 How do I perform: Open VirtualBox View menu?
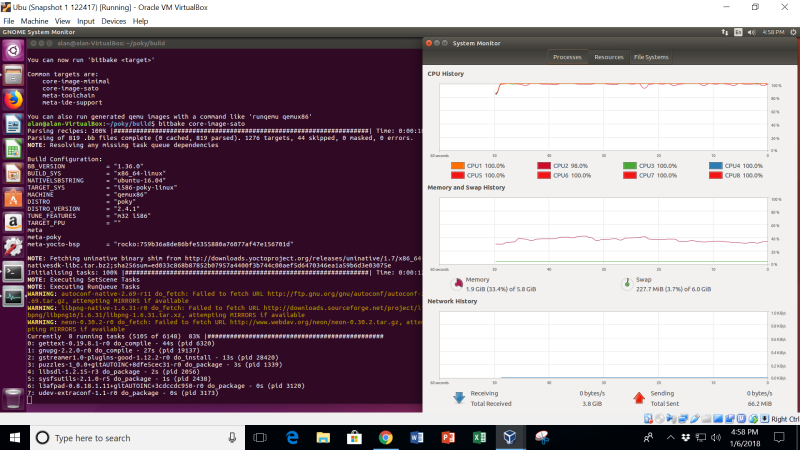[62, 21]
